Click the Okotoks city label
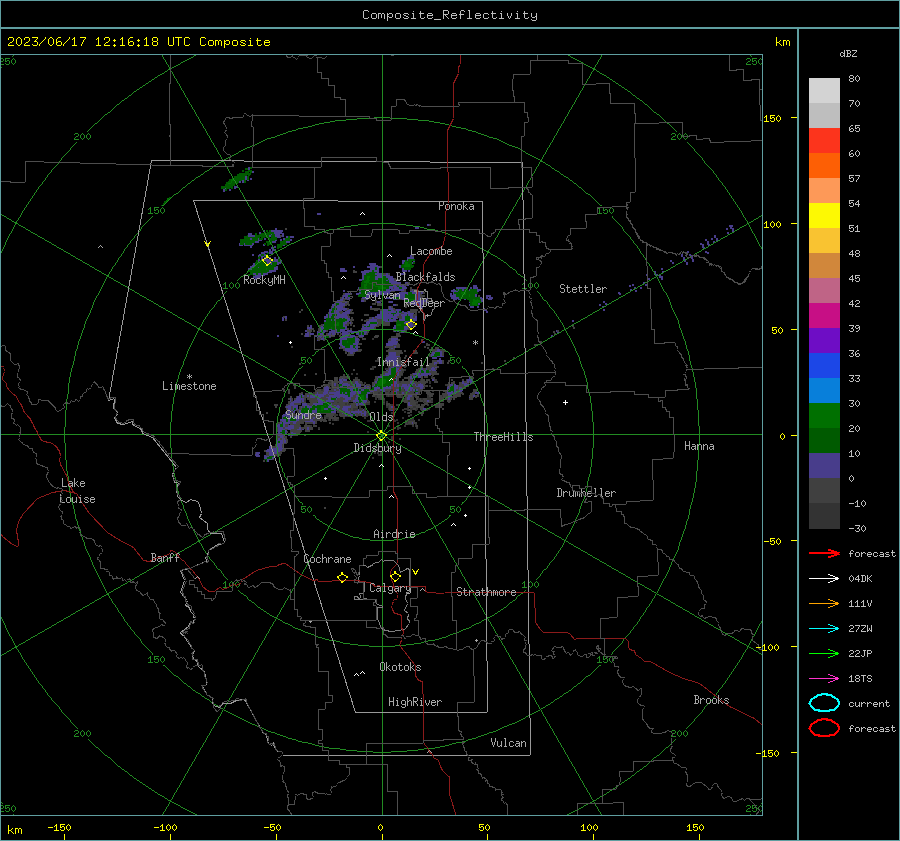Screen dimensions: 900x841 tap(400, 667)
